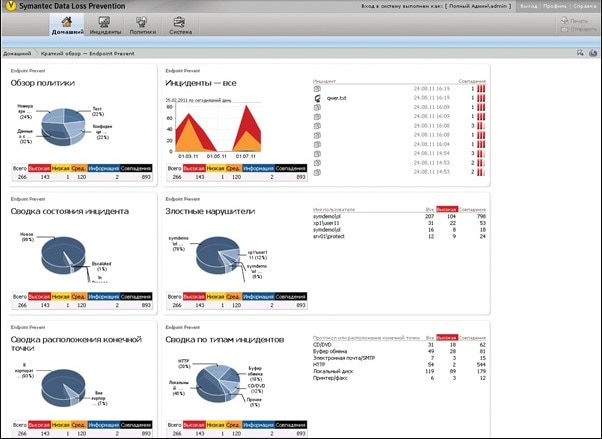Image resolution: width=602 pixels, height=439 pixels.
Task: Select the xp1\user11 user row
Action: (x=399, y=223)
